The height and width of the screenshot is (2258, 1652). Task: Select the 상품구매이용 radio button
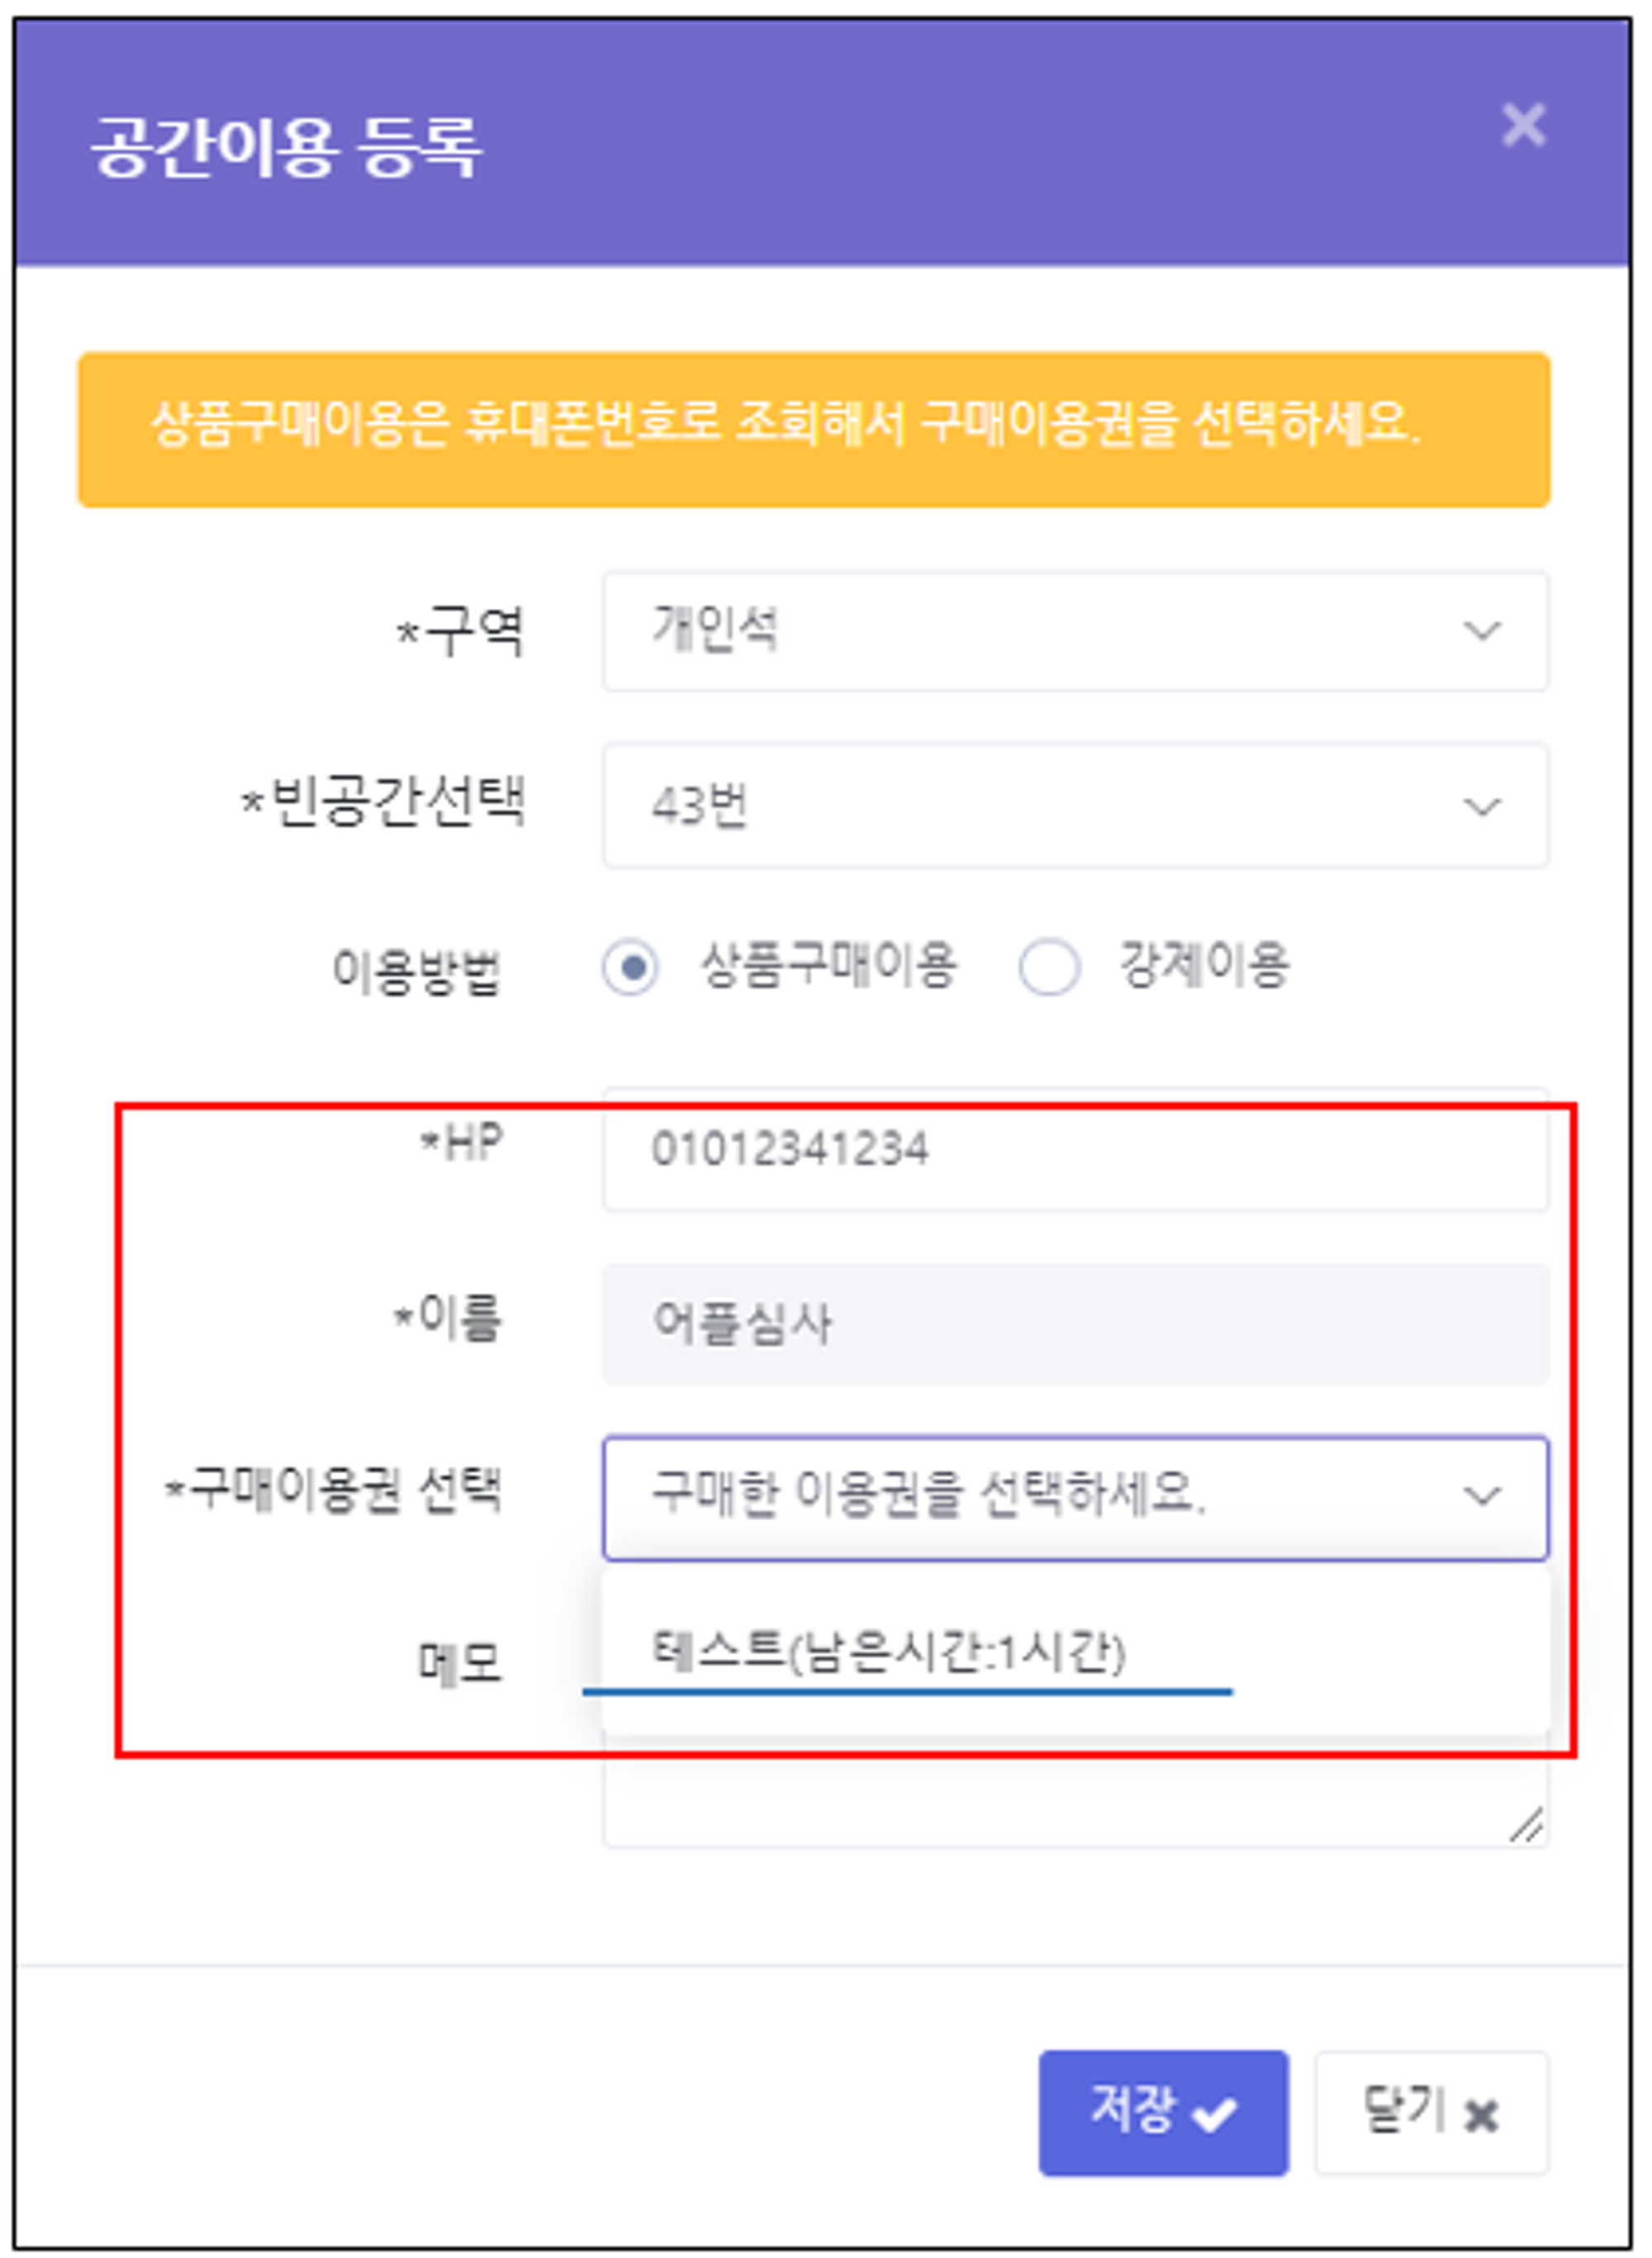tap(631, 967)
